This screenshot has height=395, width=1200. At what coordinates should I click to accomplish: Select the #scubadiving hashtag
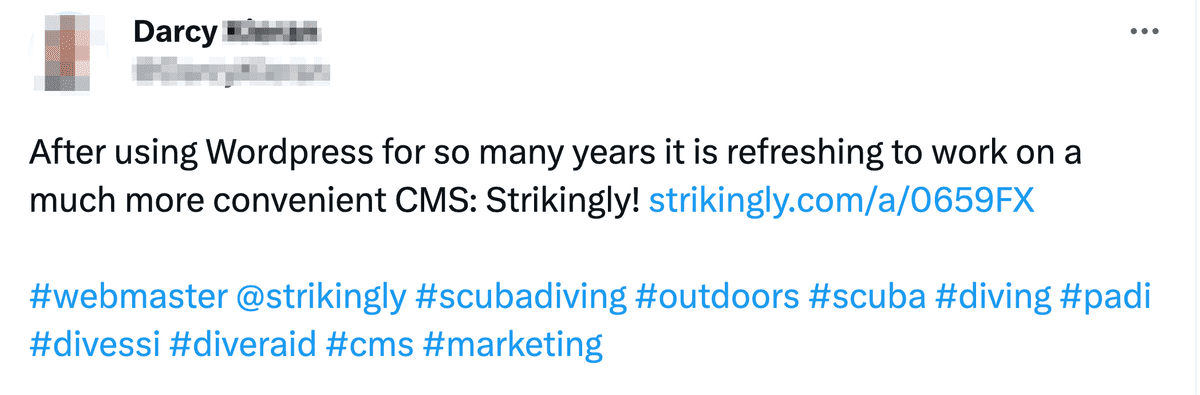tap(520, 297)
